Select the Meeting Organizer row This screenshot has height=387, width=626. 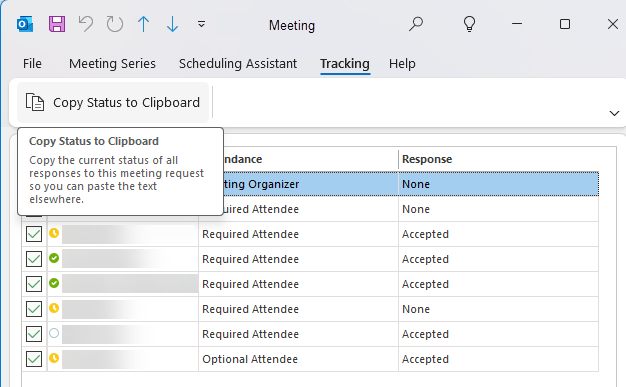click(410, 184)
